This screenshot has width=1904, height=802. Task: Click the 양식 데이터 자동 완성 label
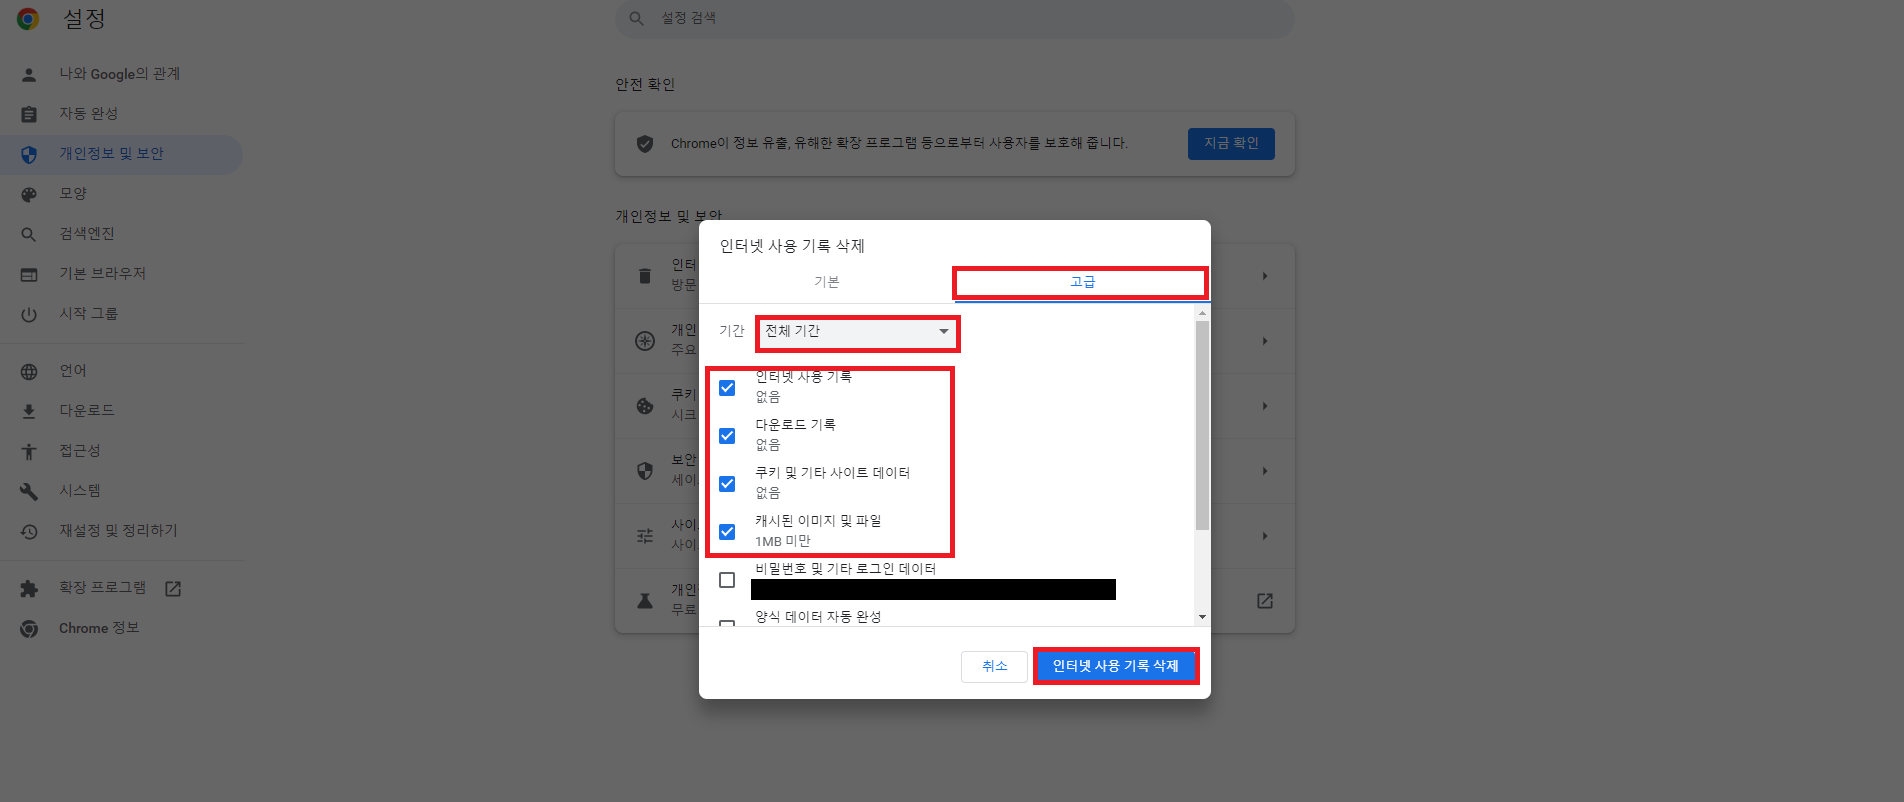[818, 617]
